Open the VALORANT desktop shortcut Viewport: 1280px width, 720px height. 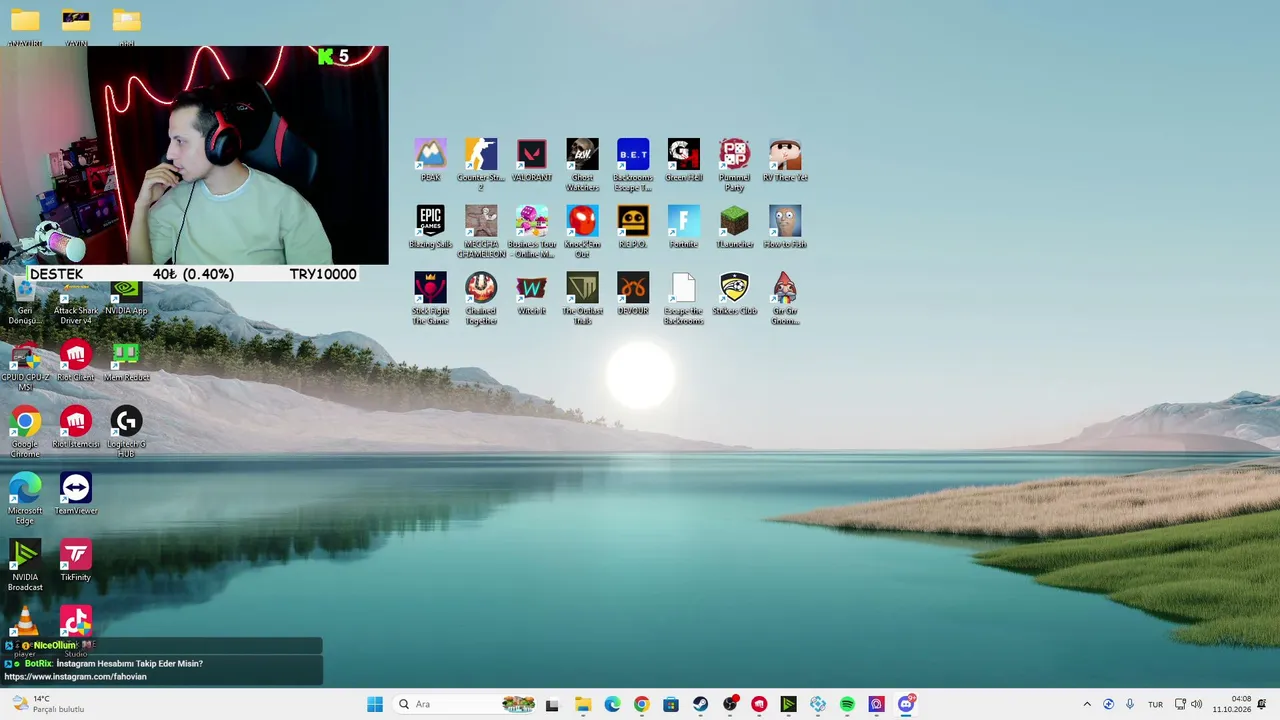531,160
